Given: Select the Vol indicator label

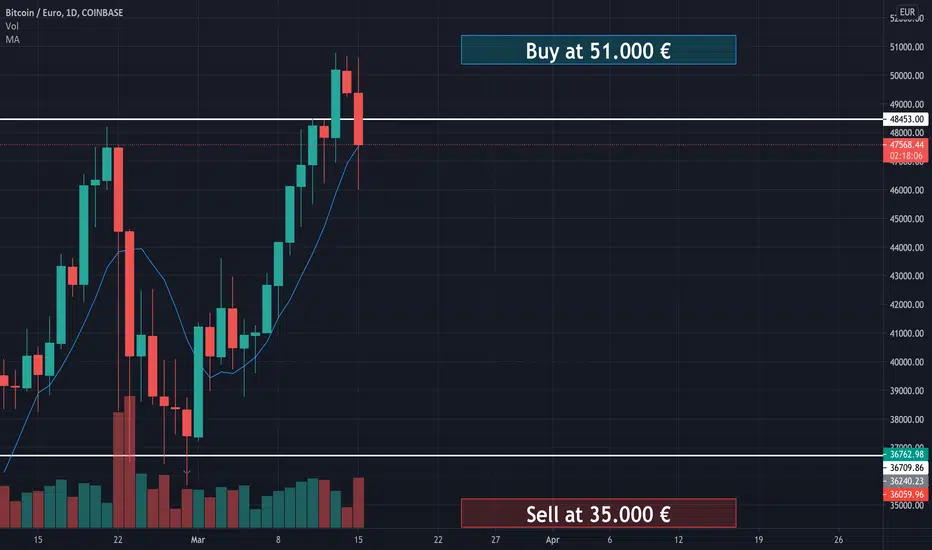Looking at the screenshot, I should [x=12, y=26].
